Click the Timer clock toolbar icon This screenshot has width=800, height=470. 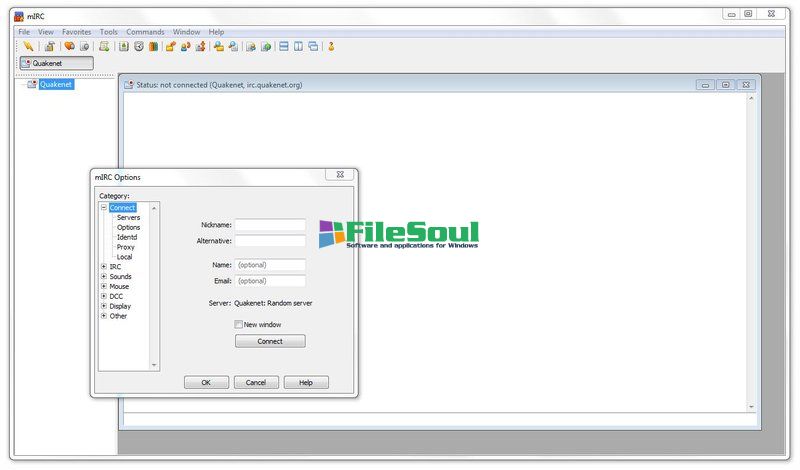pos(139,46)
